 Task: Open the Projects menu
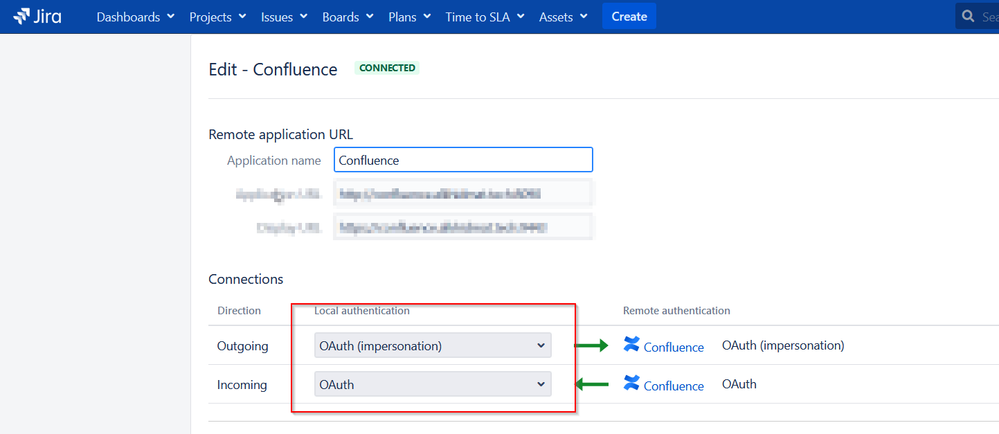(x=218, y=17)
